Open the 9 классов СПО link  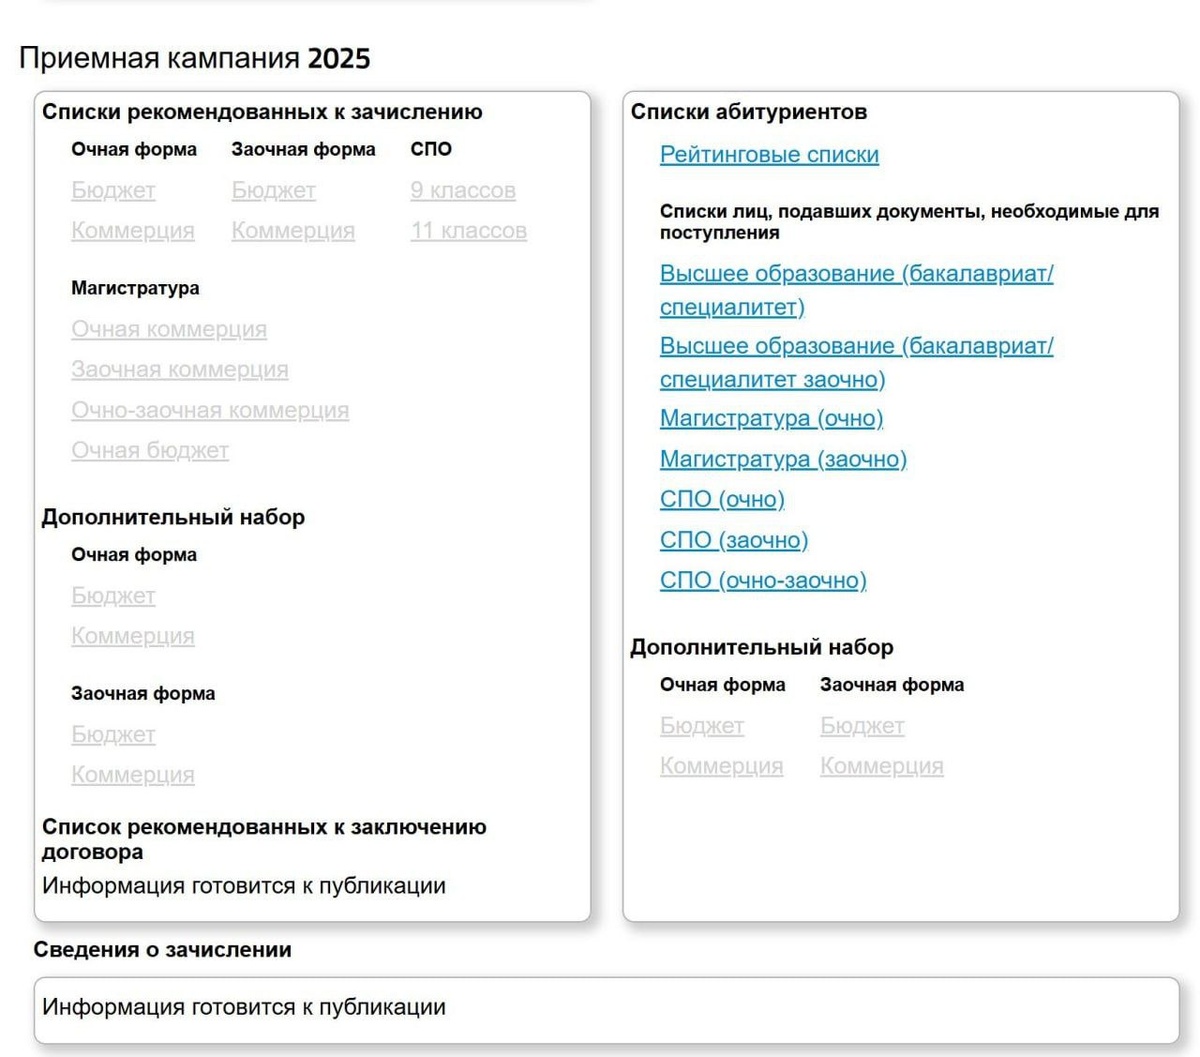coord(463,190)
